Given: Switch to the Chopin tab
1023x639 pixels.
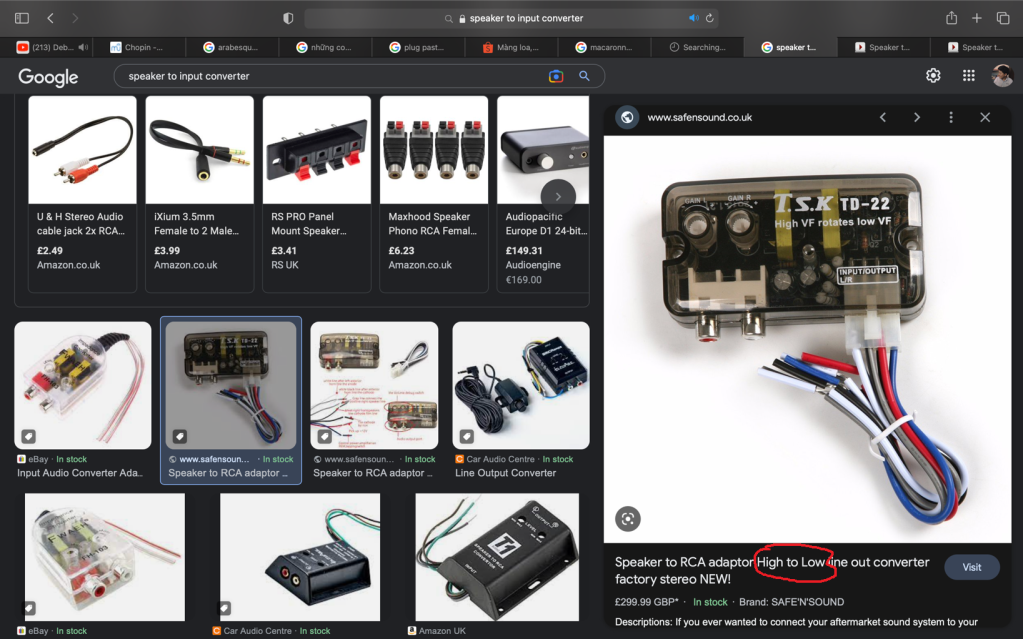Looking at the screenshot, I should tap(139, 47).
